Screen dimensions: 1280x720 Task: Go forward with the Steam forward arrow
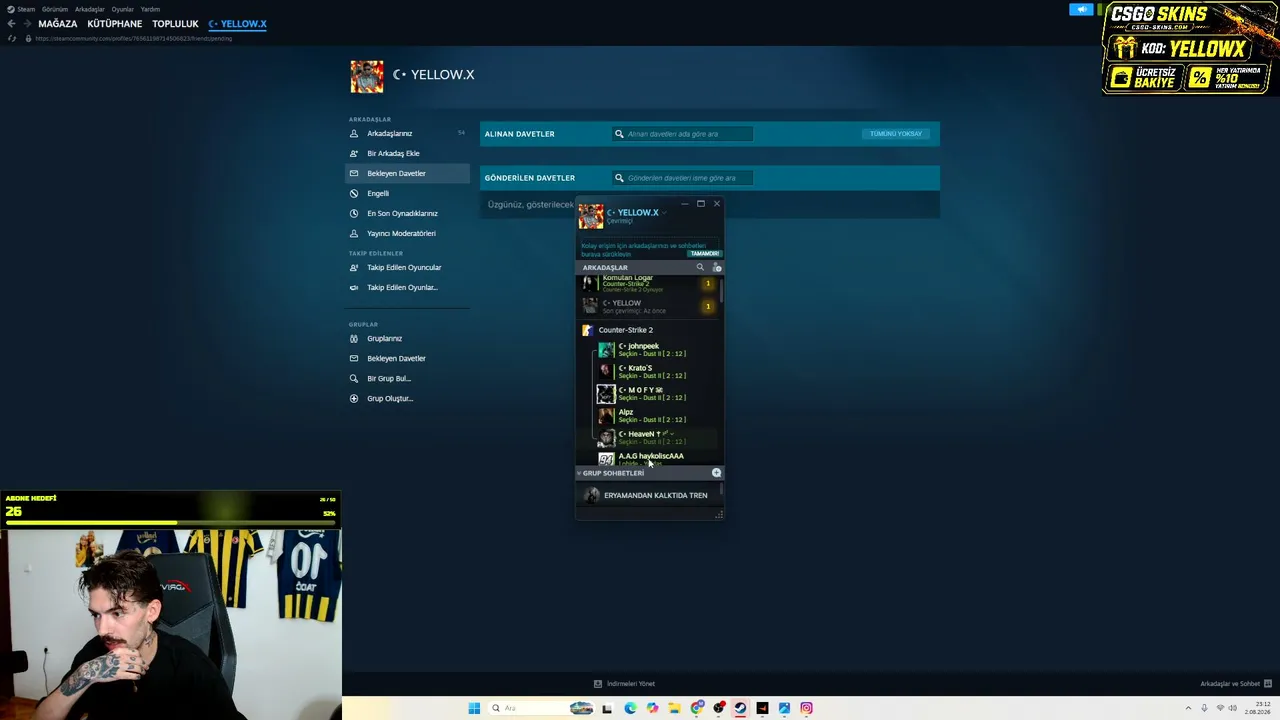26,24
